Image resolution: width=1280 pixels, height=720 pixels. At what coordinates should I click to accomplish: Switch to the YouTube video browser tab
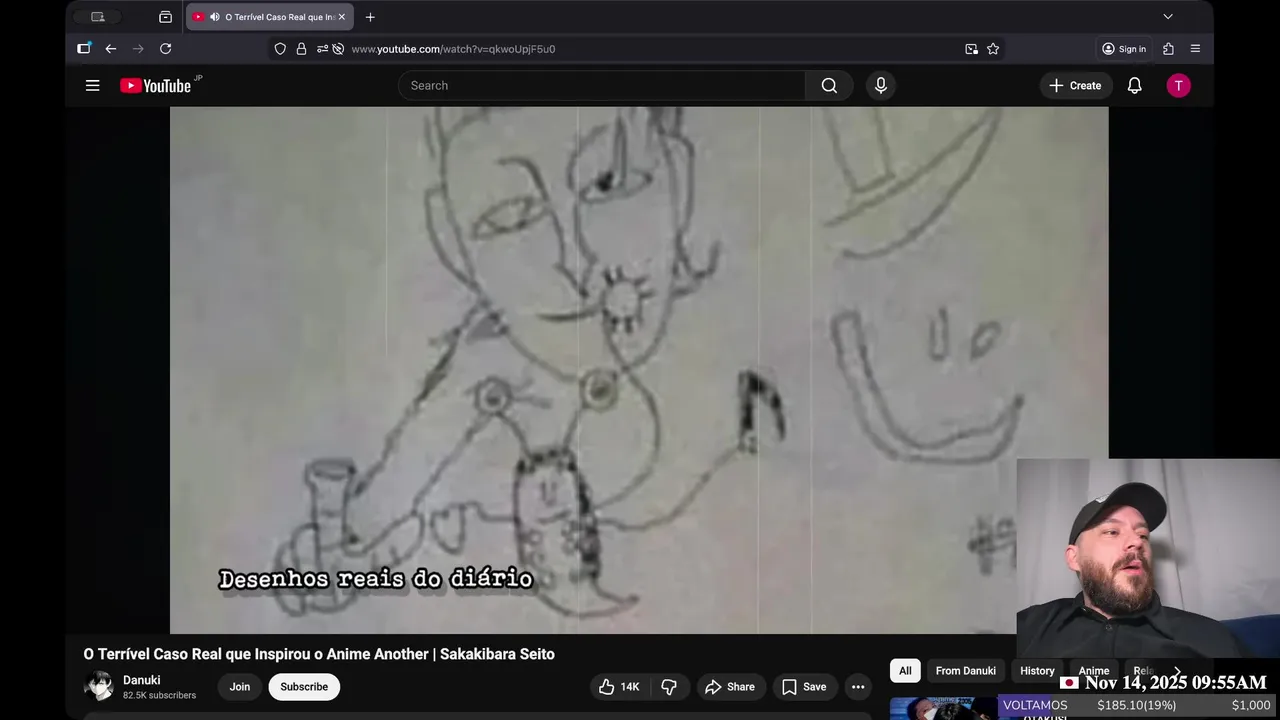(270, 17)
